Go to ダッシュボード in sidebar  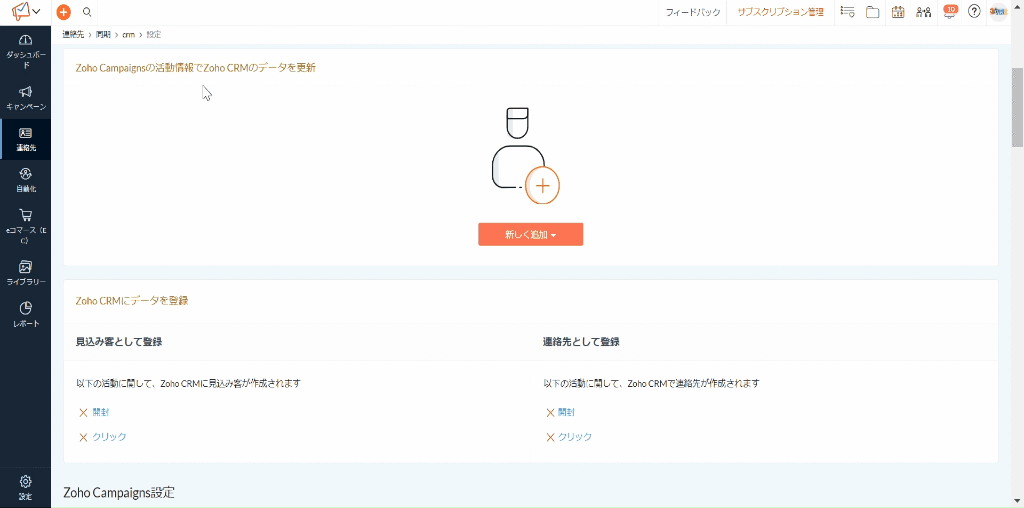(25, 52)
